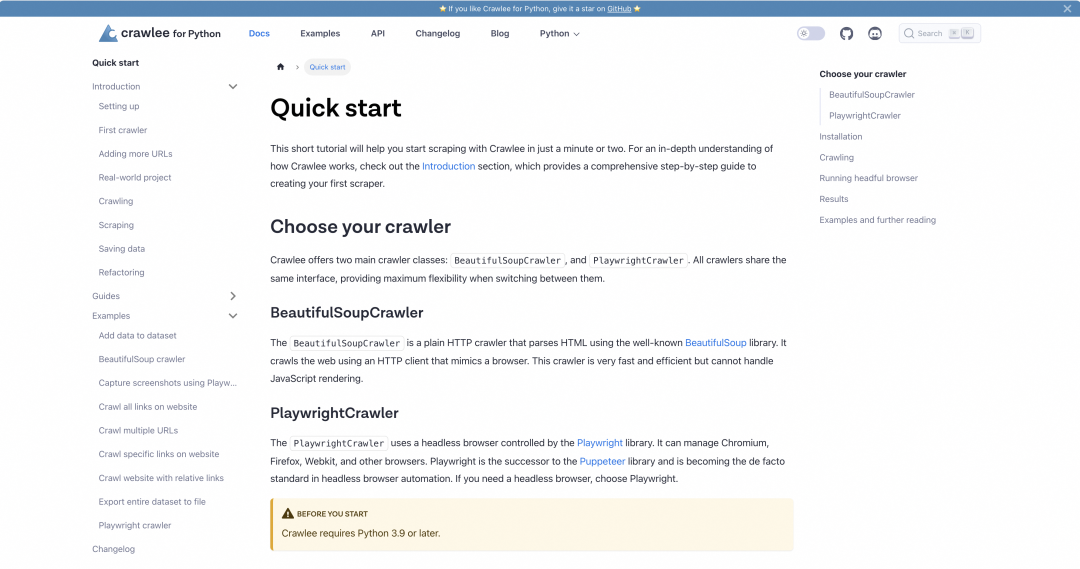Open Refactoring in sidebar

[x=121, y=273]
